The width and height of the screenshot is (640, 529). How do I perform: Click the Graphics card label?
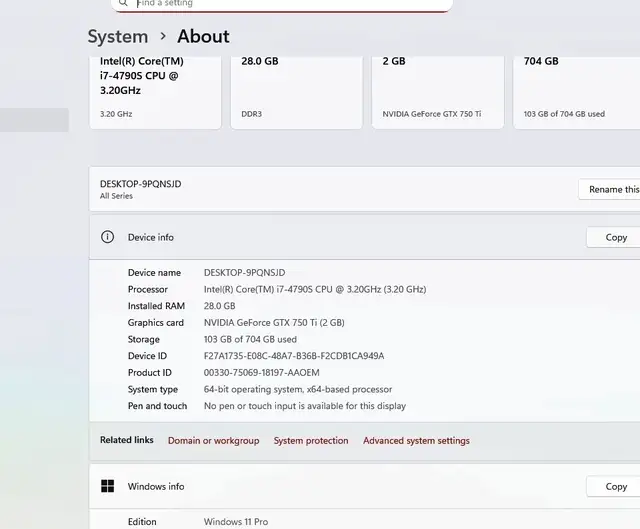click(x=156, y=323)
